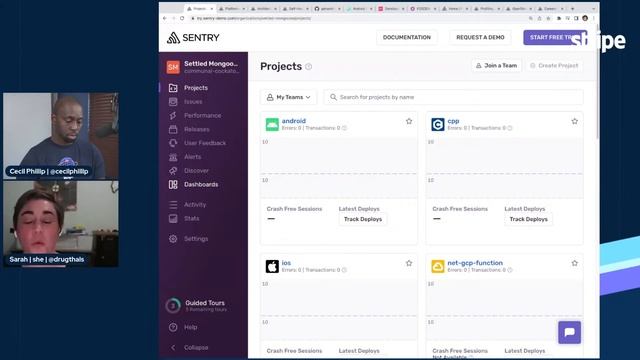Viewport: 640px width, 360px height.
Task: Click START FREE TRIAL button
Action: (x=555, y=37)
